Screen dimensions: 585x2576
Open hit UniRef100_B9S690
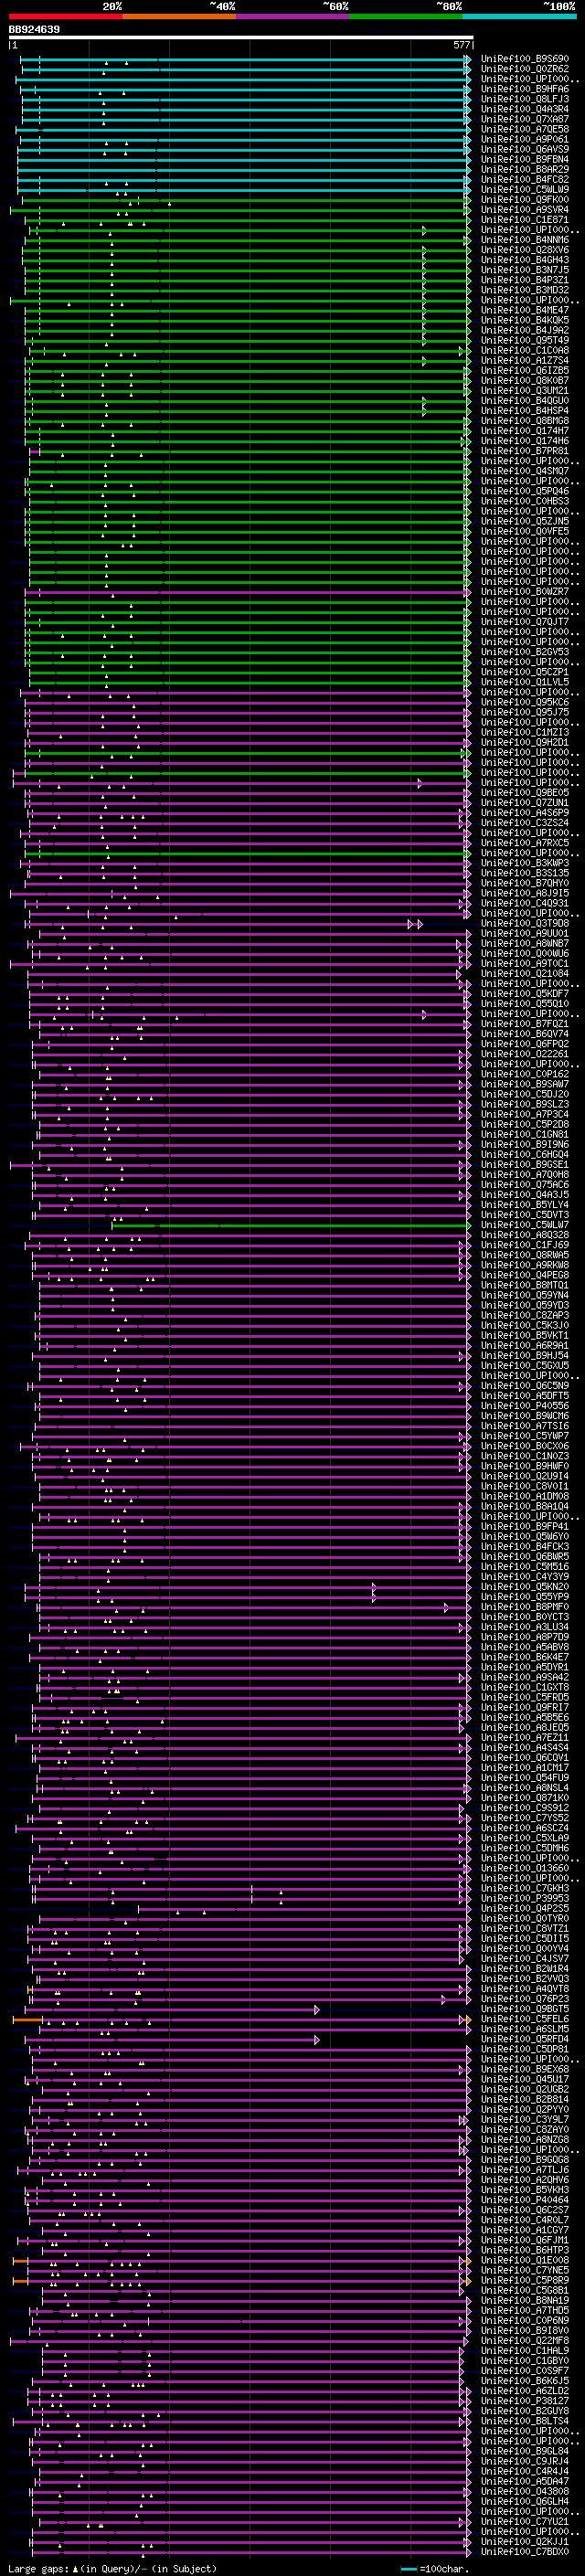[x=525, y=59]
